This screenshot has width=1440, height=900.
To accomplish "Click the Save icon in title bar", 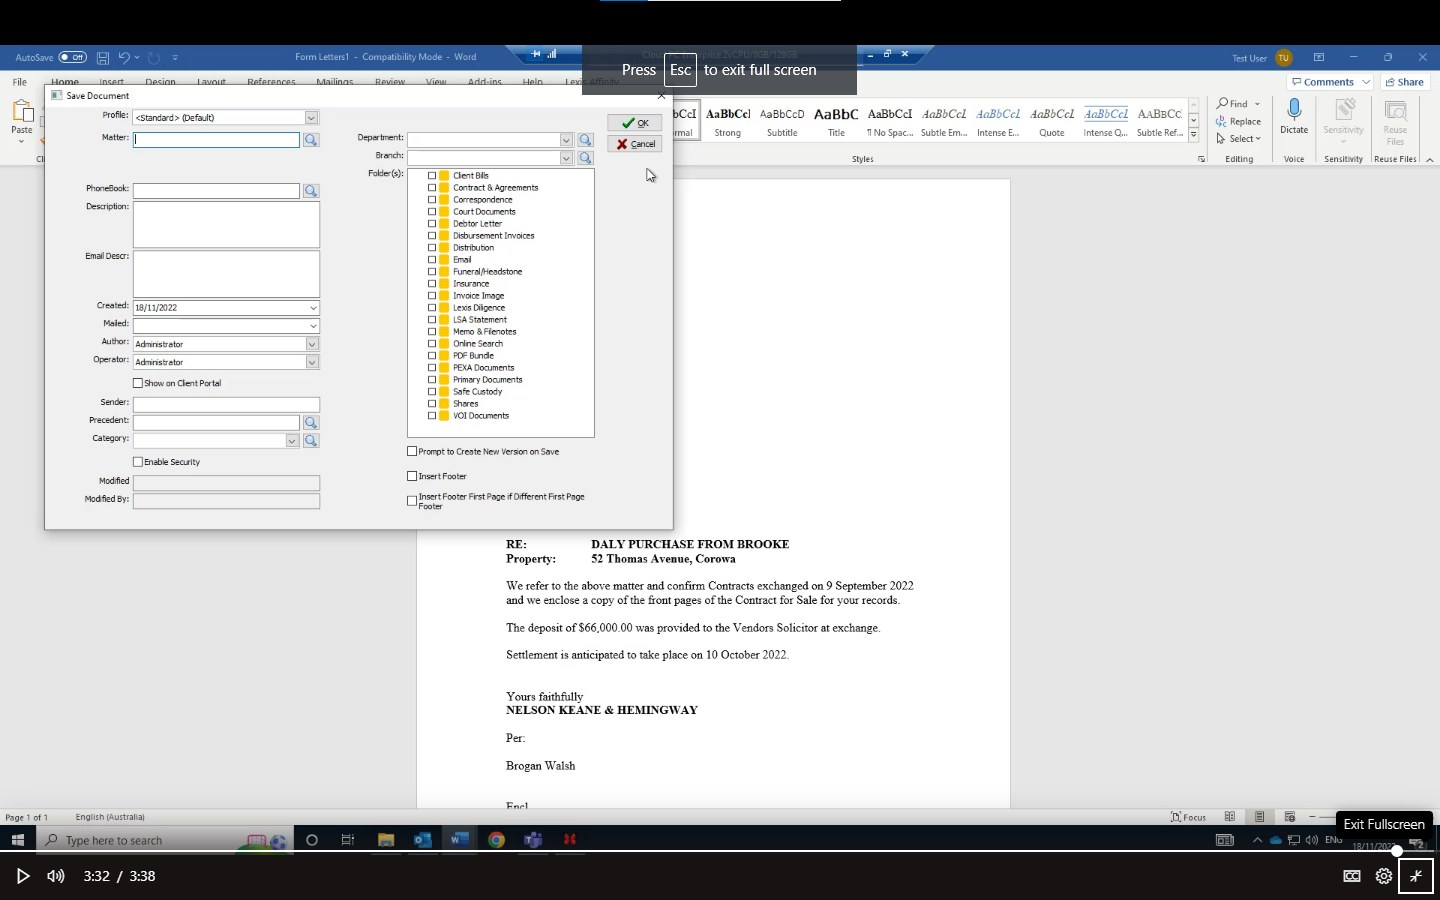I will click(x=103, y=58).
